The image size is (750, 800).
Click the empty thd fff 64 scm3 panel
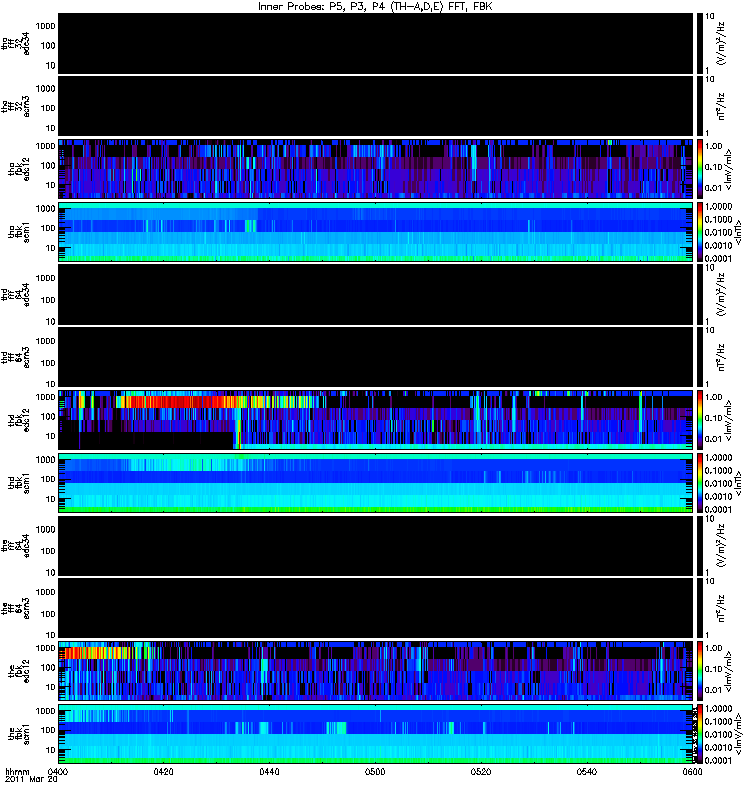376,357
